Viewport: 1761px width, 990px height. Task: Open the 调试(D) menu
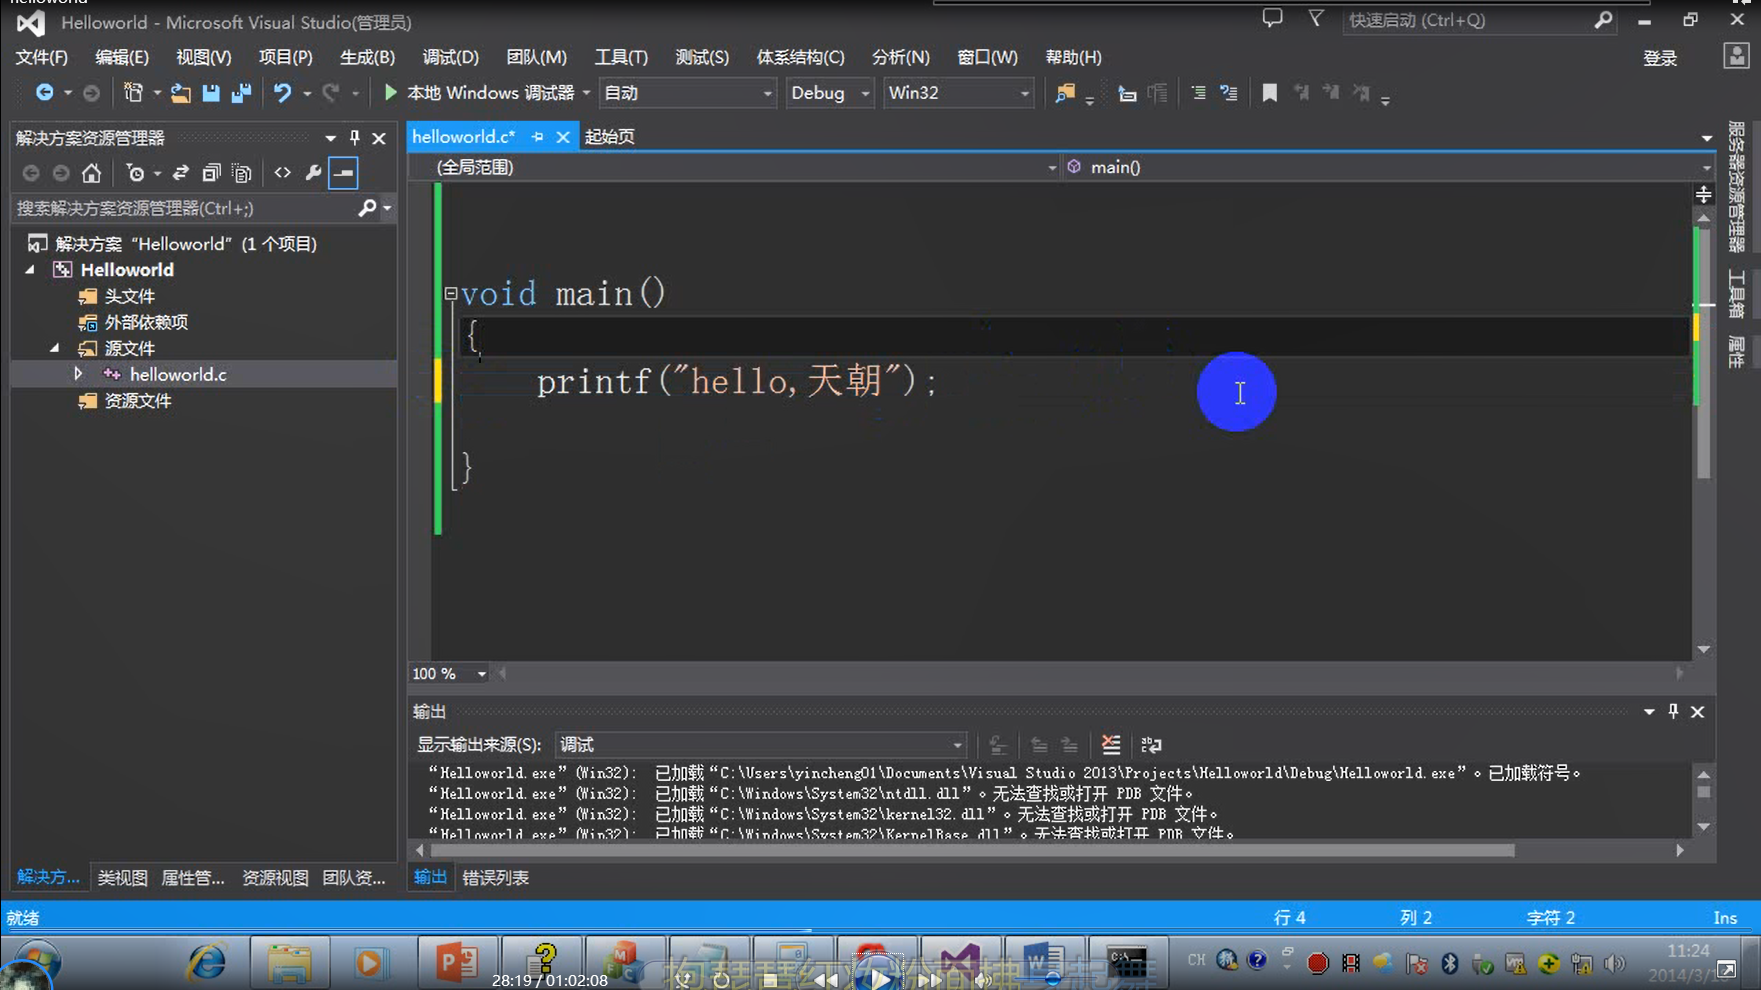click(x=450, y=57)
